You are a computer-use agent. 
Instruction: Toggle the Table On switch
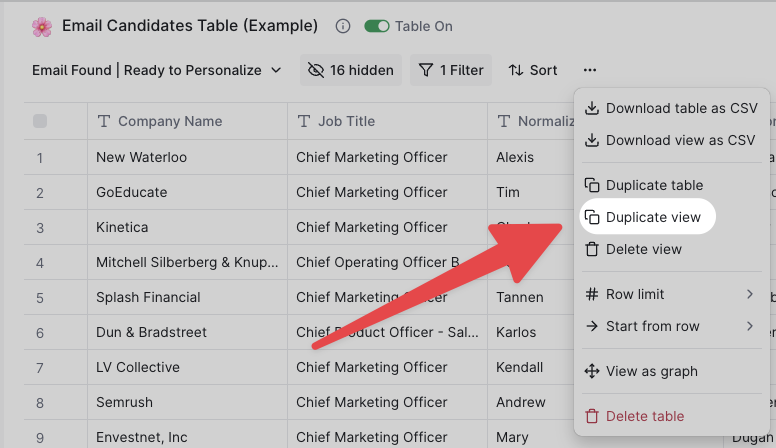pyautogui.click(x=377, y=26)
